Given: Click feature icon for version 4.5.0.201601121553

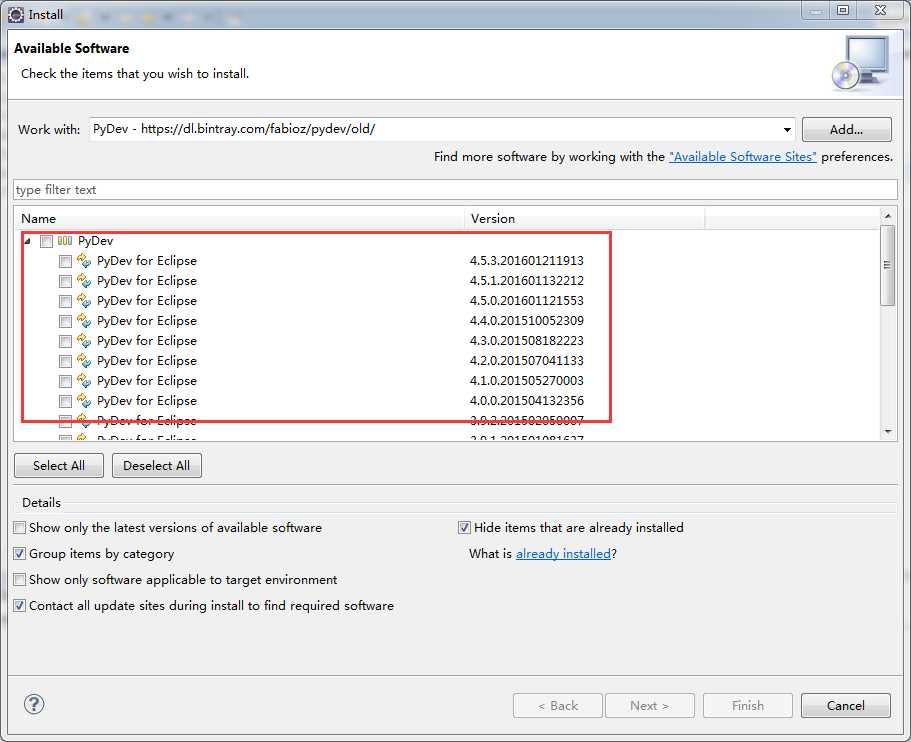Looking at the screenshot, I should (x=84, y=300).
